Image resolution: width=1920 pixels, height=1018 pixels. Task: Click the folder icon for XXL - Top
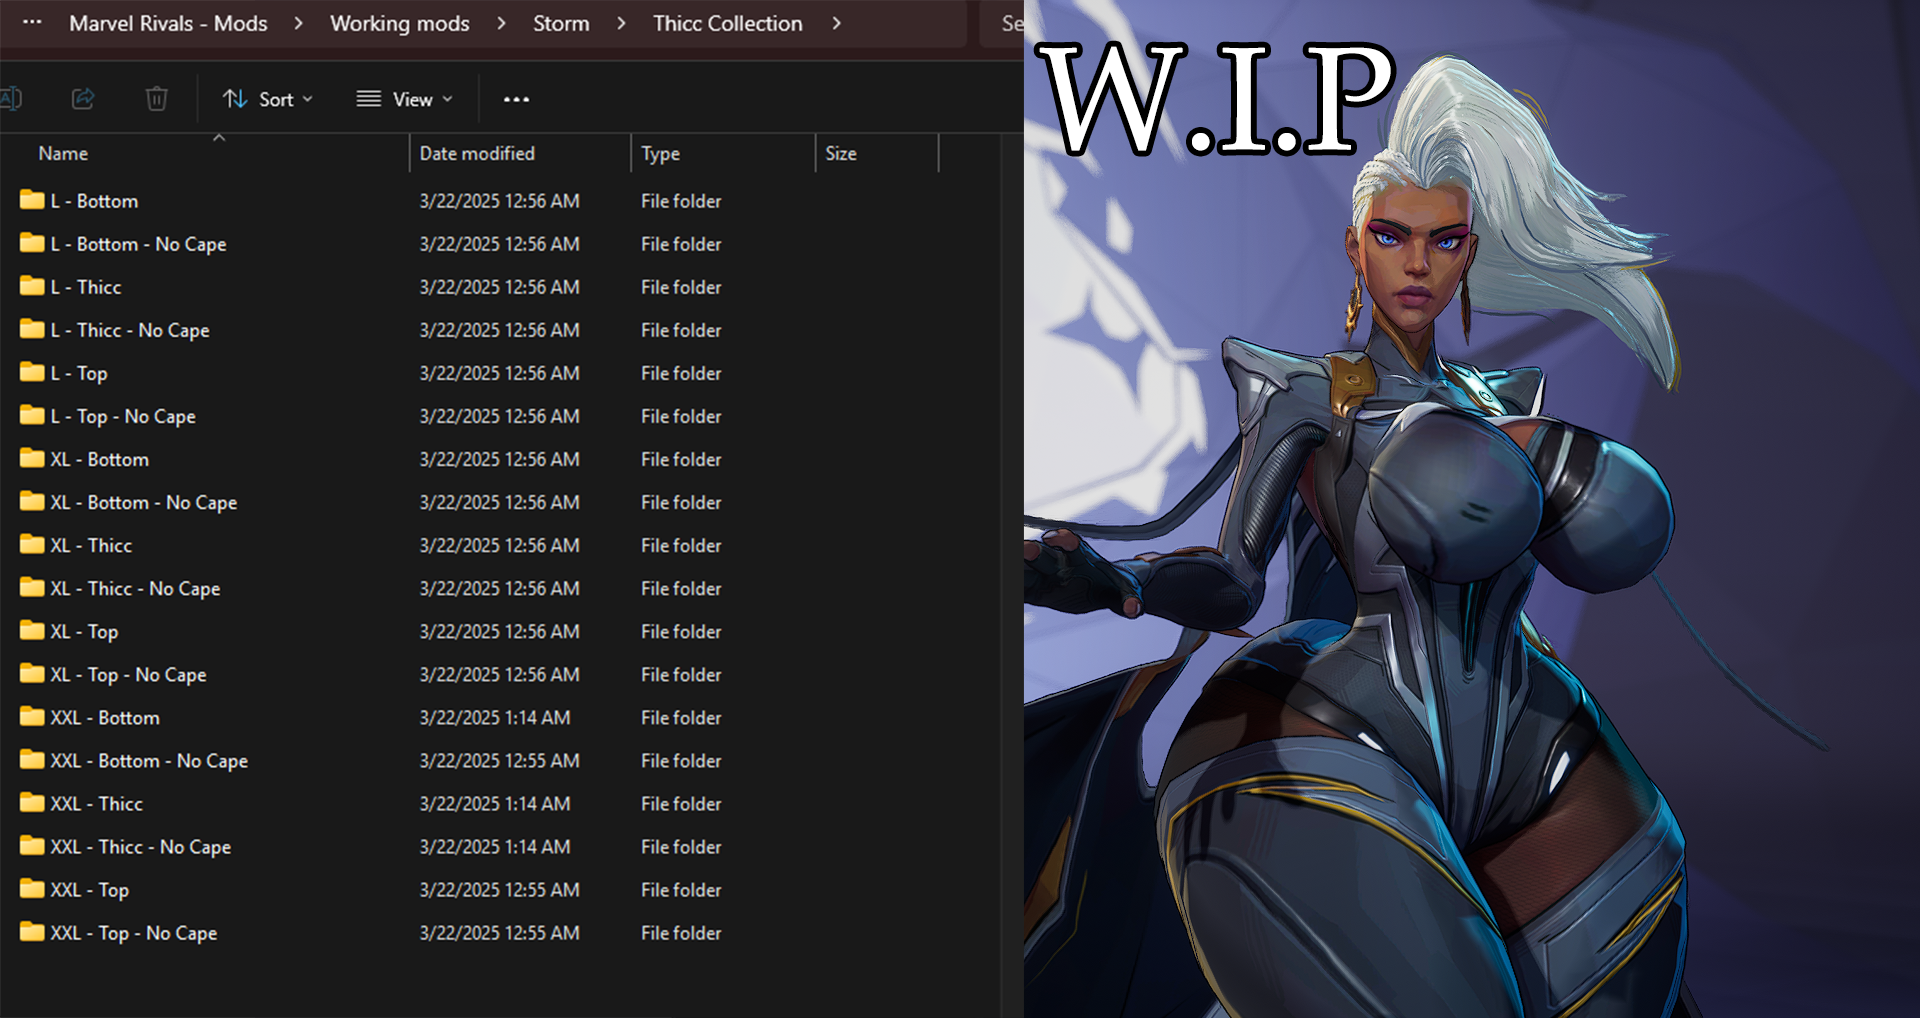[32, 887]
